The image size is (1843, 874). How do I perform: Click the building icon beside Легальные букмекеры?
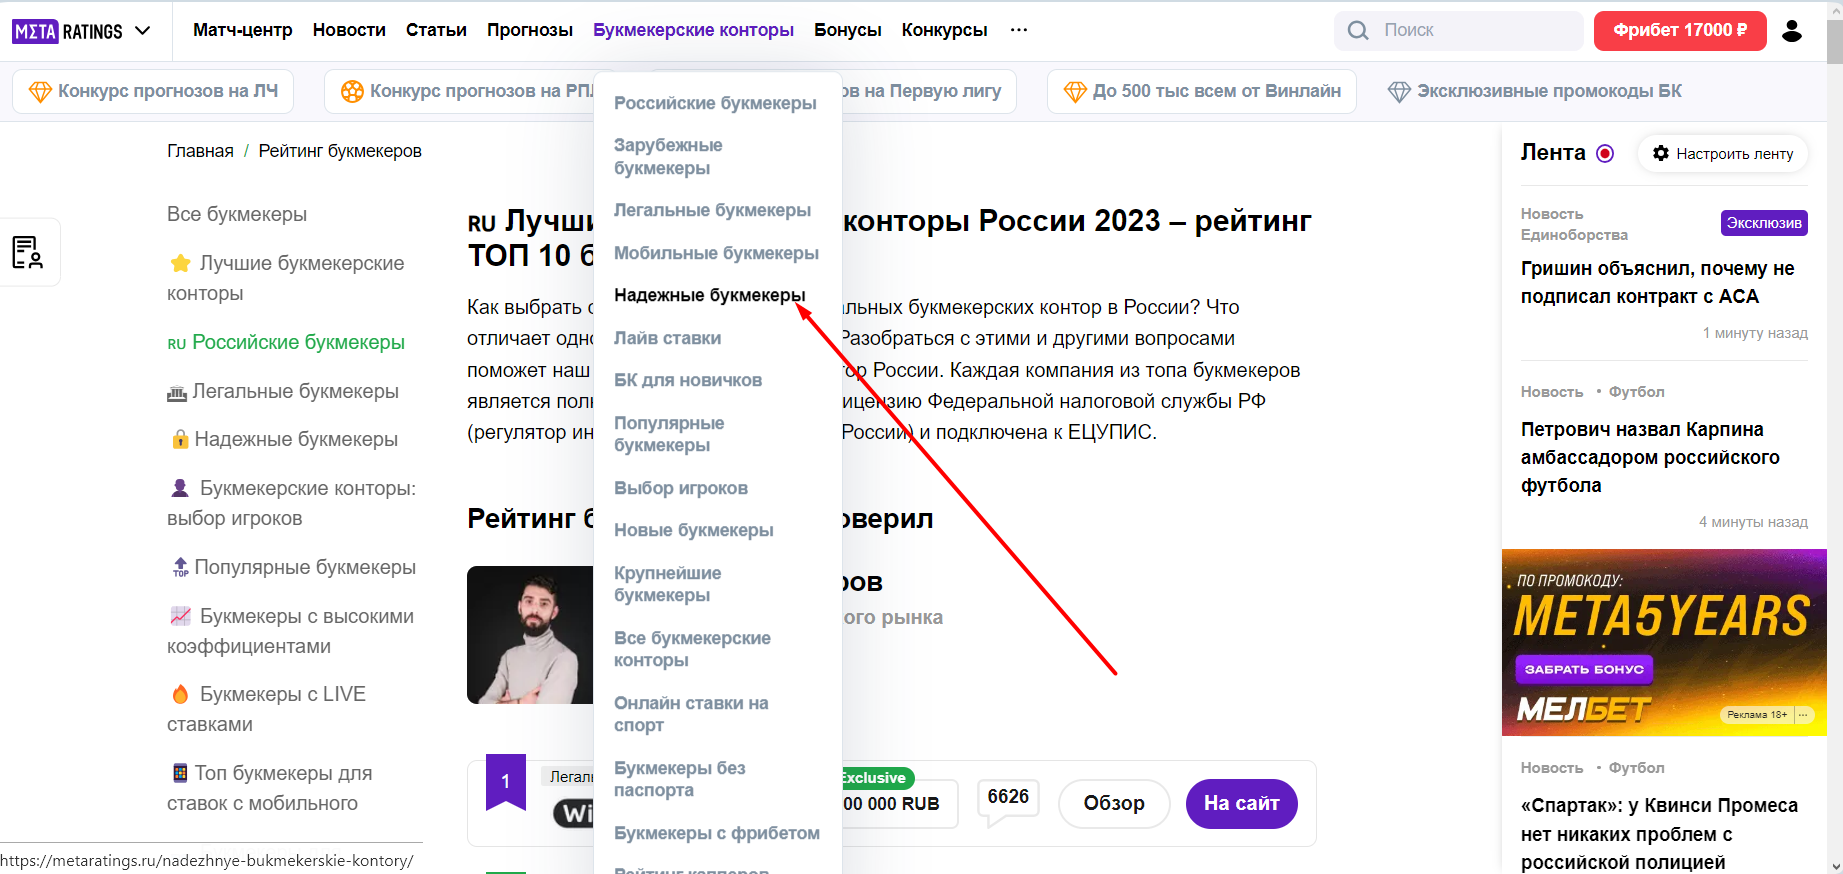[x=177, y=393]
